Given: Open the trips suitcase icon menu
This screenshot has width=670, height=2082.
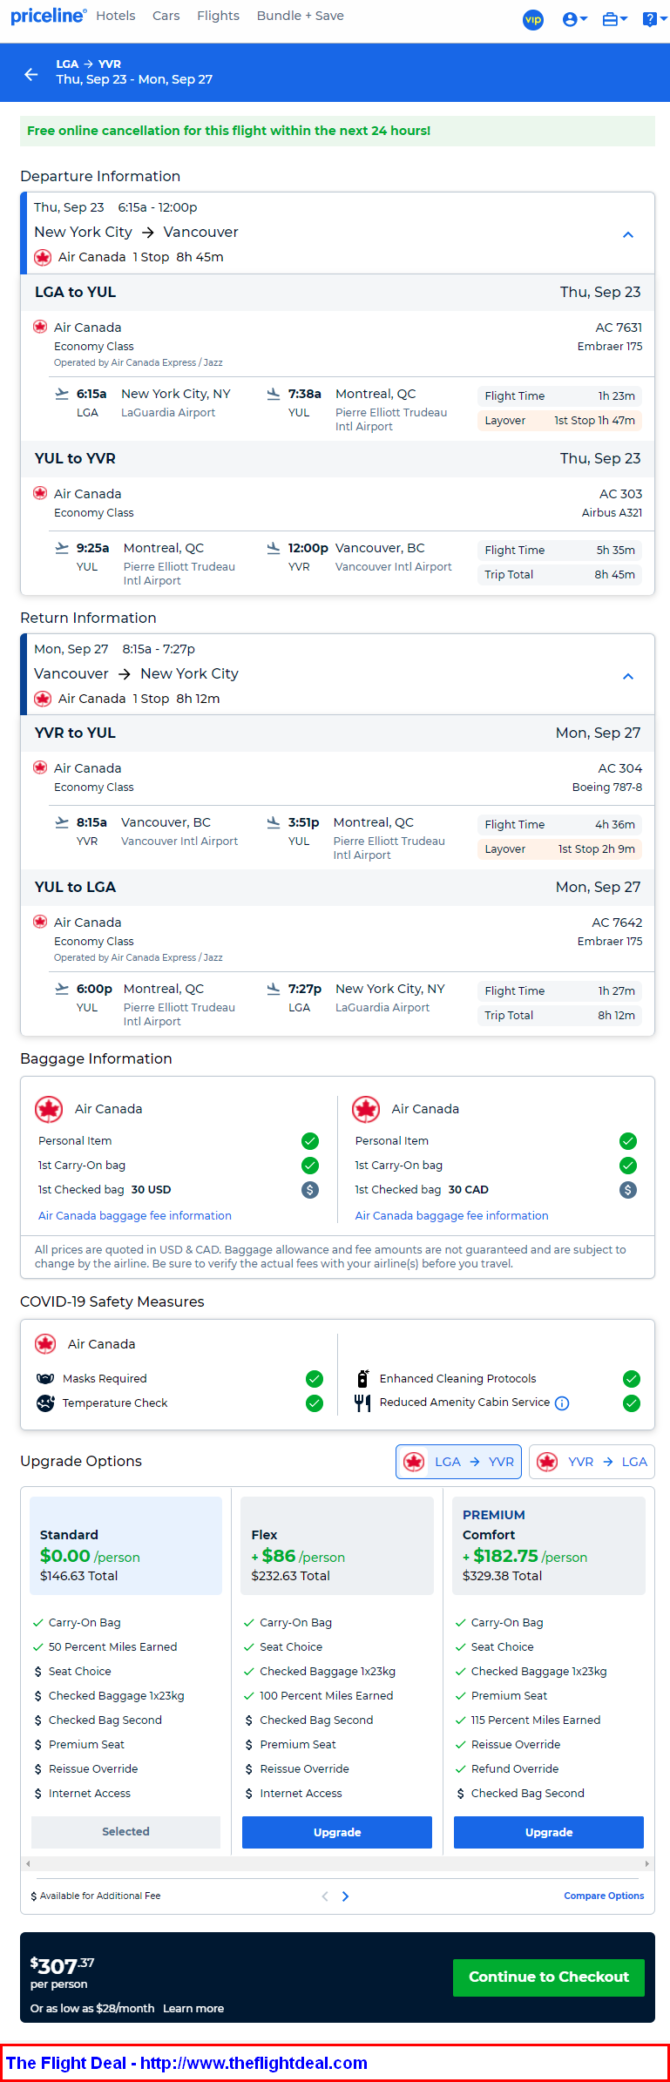Looking at the screenshot, I should coord(614,19).
